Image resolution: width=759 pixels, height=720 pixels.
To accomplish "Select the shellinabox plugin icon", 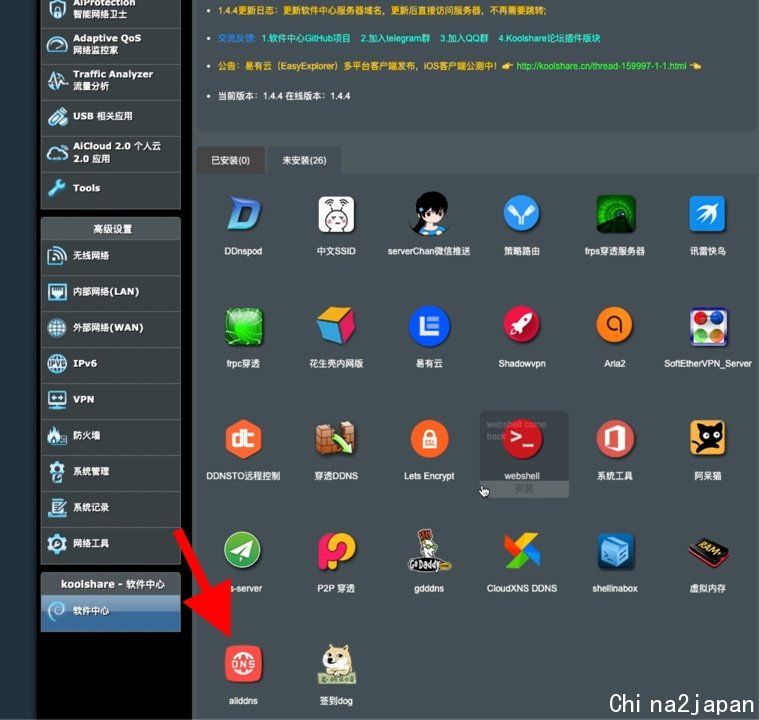I will [615, 551].
